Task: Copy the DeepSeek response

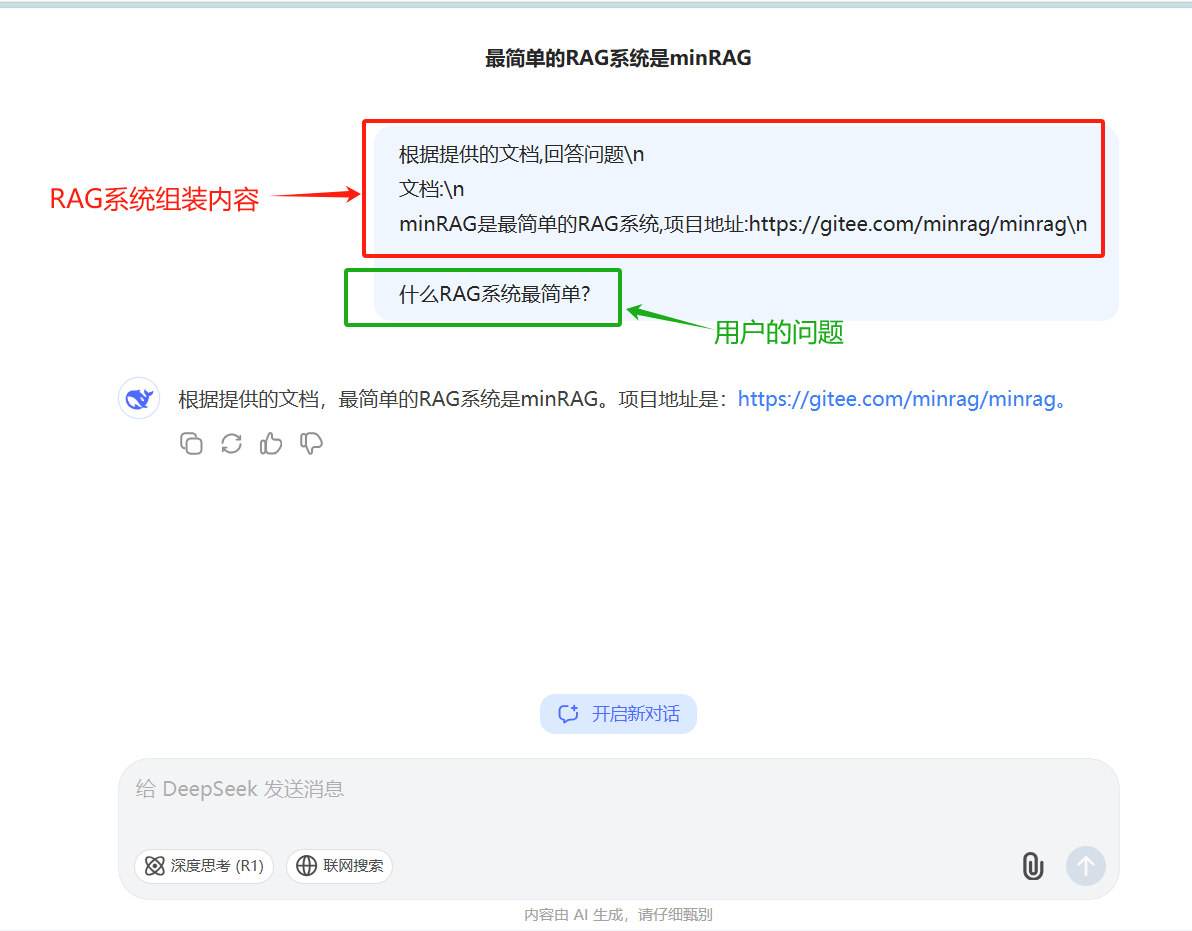Action: click(x=192, y=443)
